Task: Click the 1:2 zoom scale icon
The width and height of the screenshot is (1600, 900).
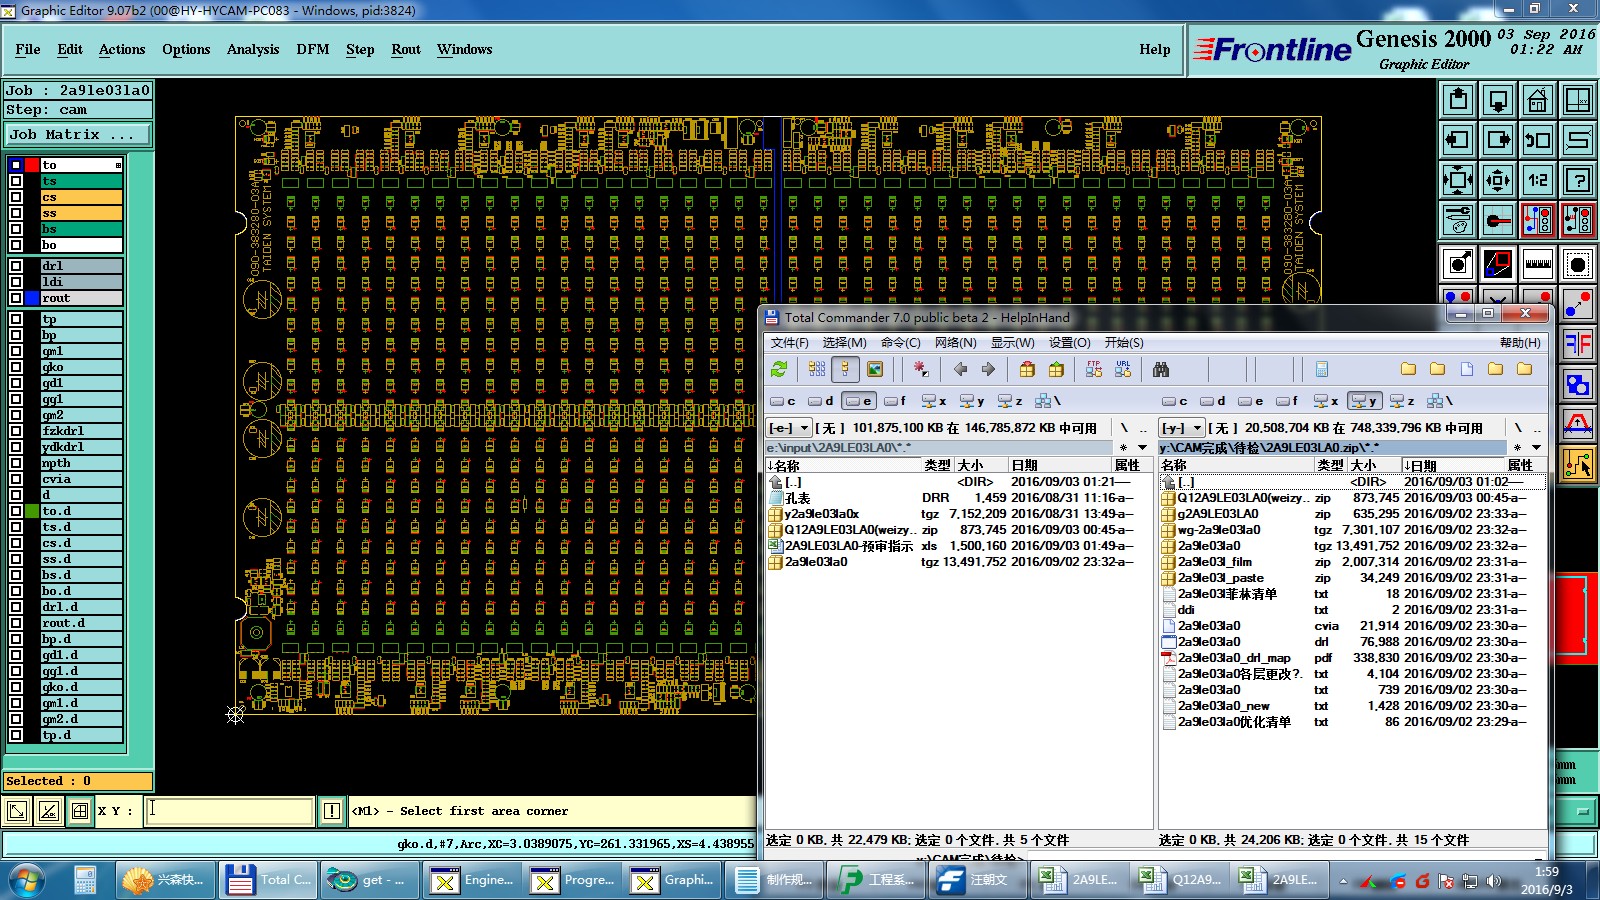Action: click(1537, 180)
